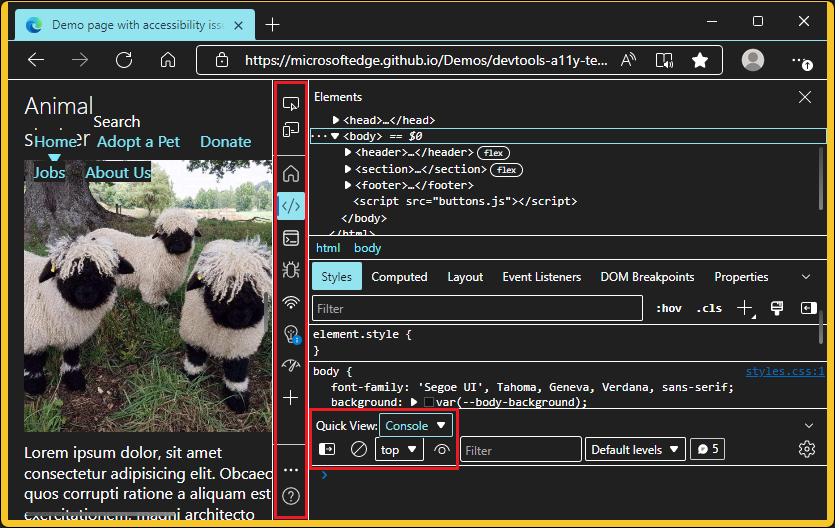Switch to the Layout tab

[x=465, y=277]
